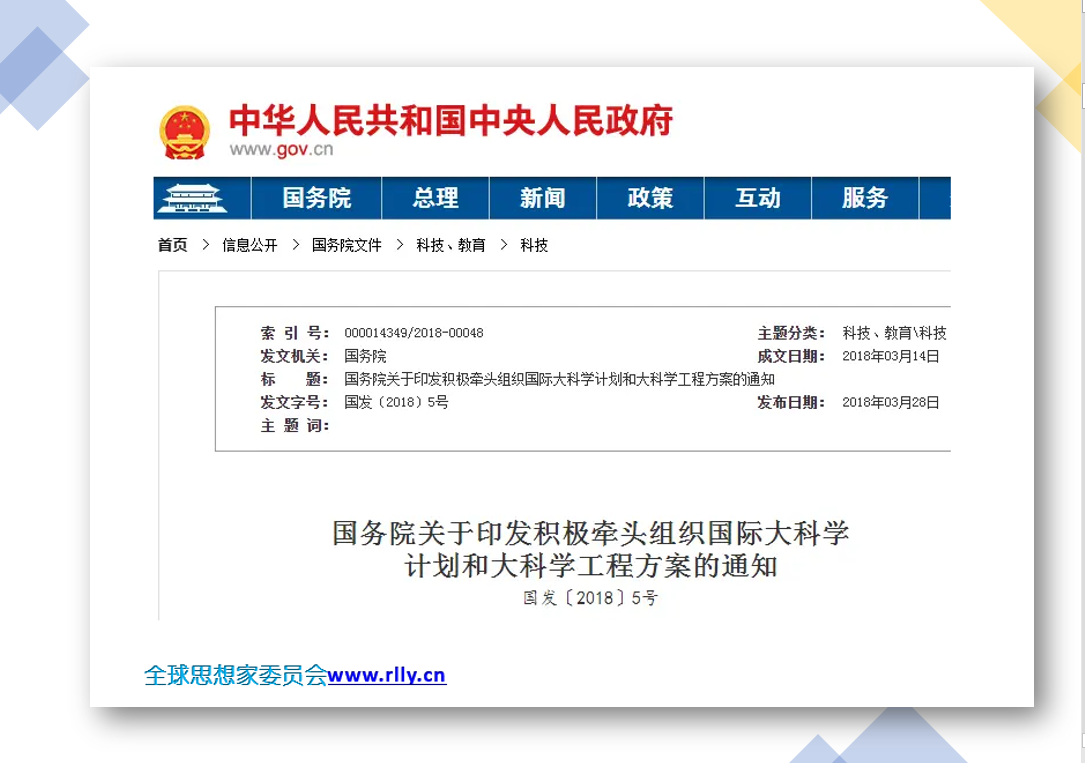Image resolution: width=1085 pixels, height=763 pixels.
Task: Select topic category 科技、教育\科技
Action: (894, 333)
